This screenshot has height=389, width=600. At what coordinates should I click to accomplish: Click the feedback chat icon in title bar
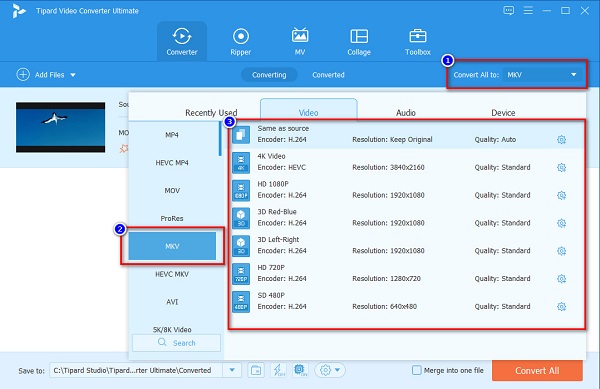coord(509,11)
